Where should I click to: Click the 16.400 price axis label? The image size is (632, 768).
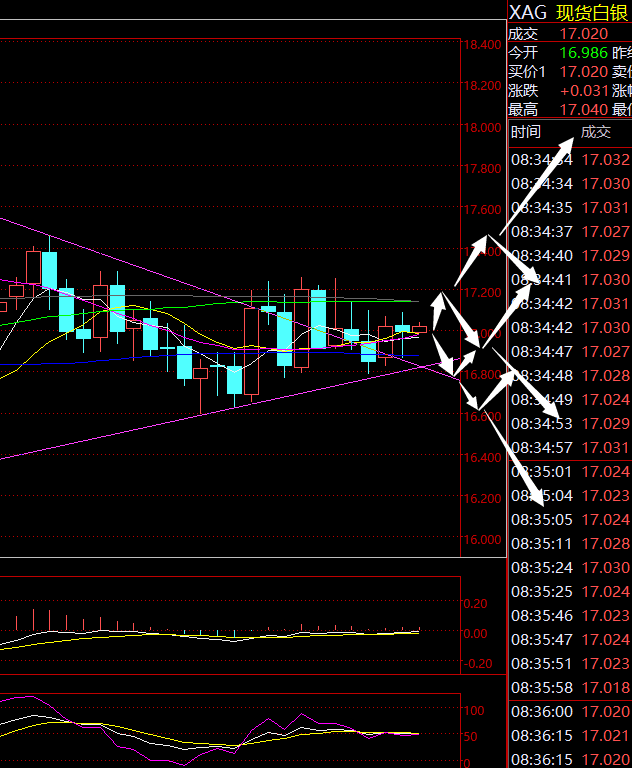click(483, 458)
